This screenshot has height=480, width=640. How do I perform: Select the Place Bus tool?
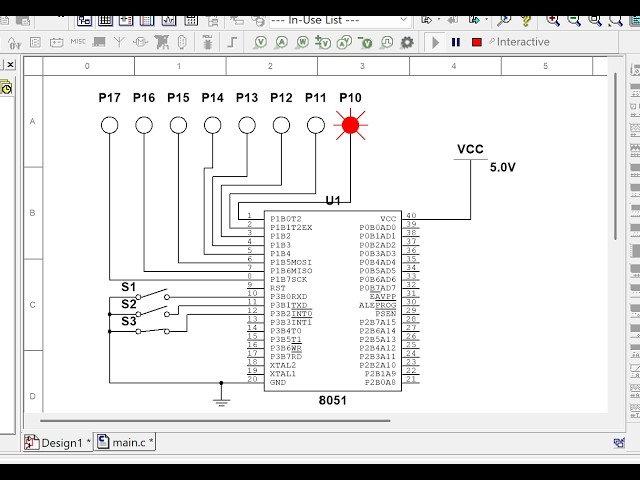pyautogui.click(x=232, y=42)
